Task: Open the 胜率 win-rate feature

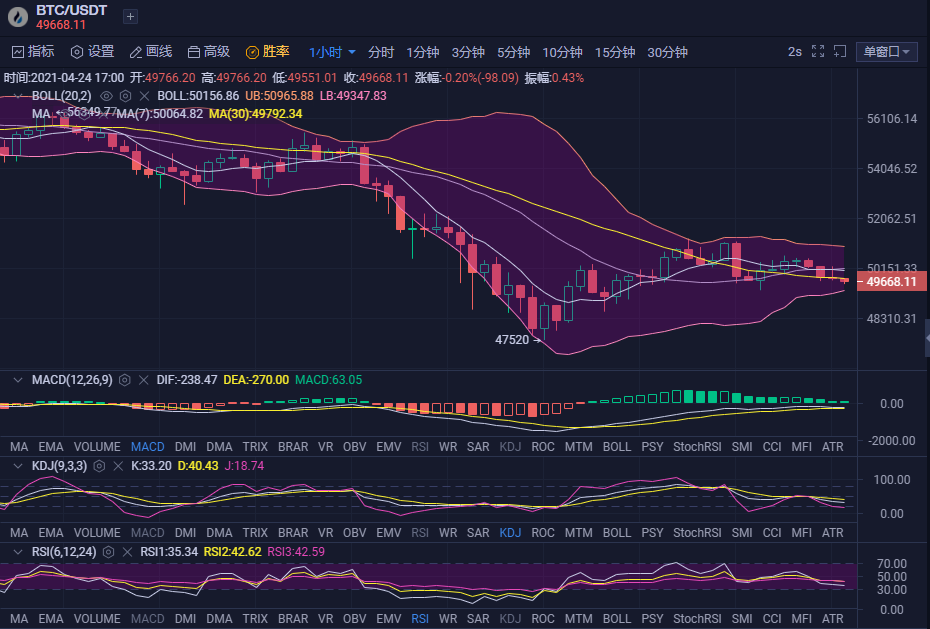Action: 268,52
